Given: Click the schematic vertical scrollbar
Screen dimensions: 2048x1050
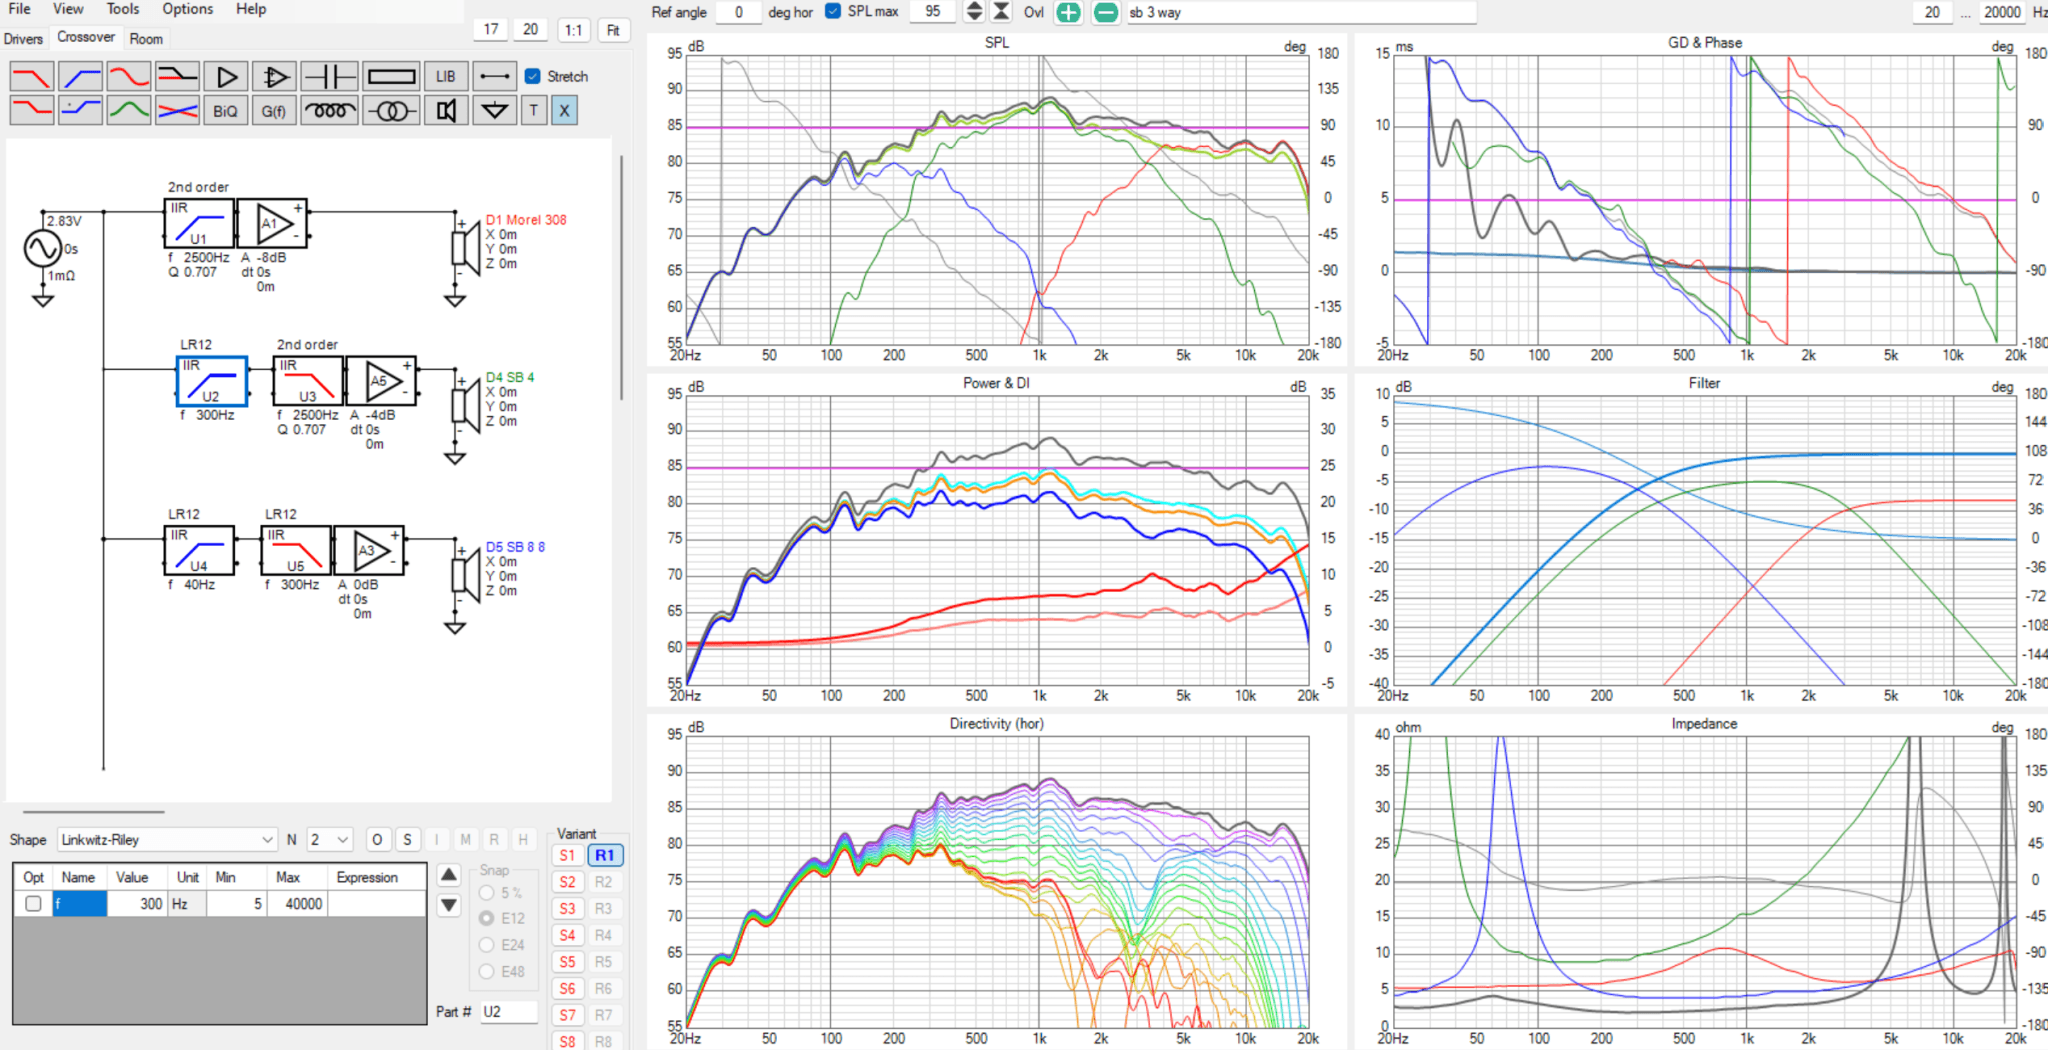Looking at the screenshot, I should pos(621,278).
